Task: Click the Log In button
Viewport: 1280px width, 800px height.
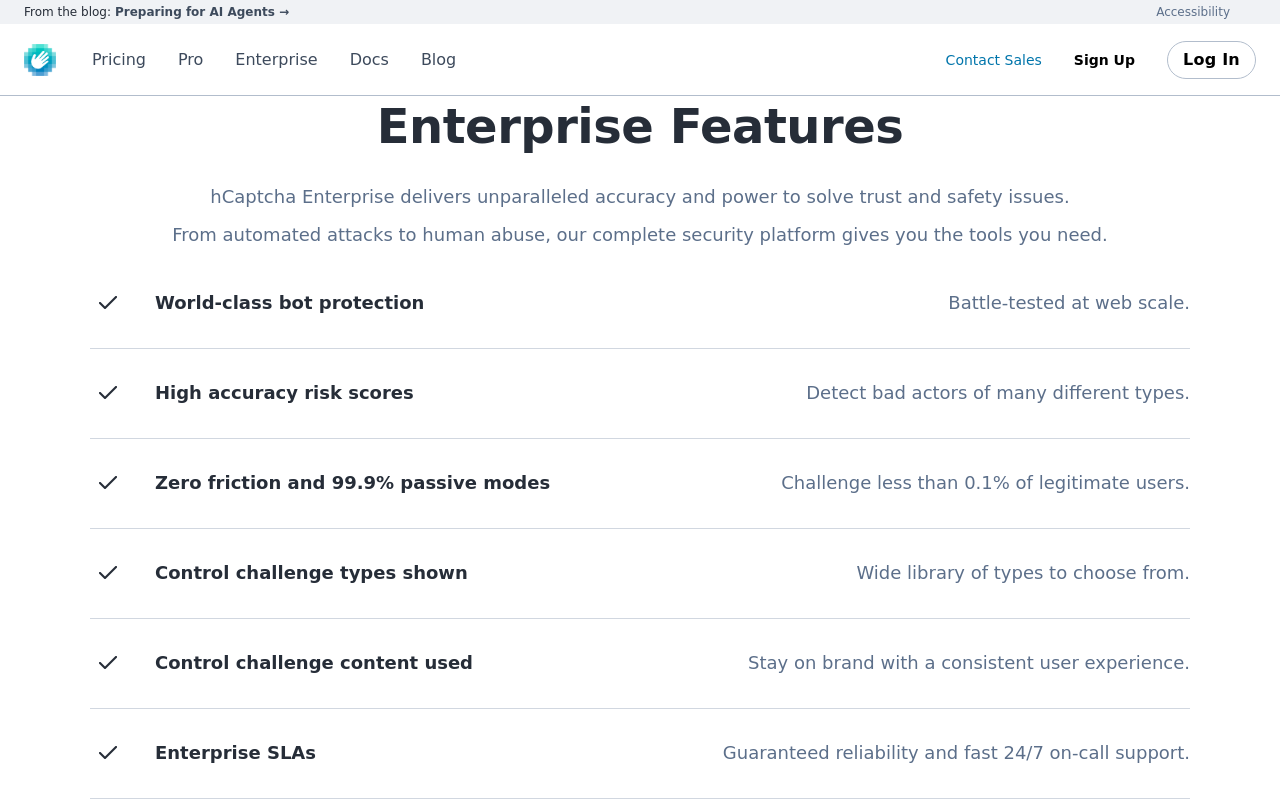Action: (x=1211, y=60)
